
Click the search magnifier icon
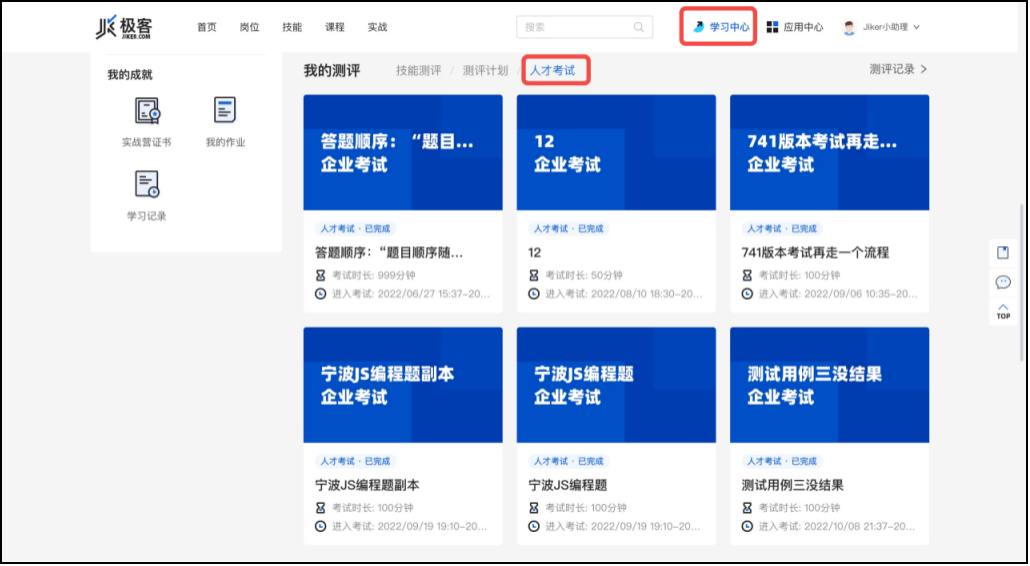point(638,28)
